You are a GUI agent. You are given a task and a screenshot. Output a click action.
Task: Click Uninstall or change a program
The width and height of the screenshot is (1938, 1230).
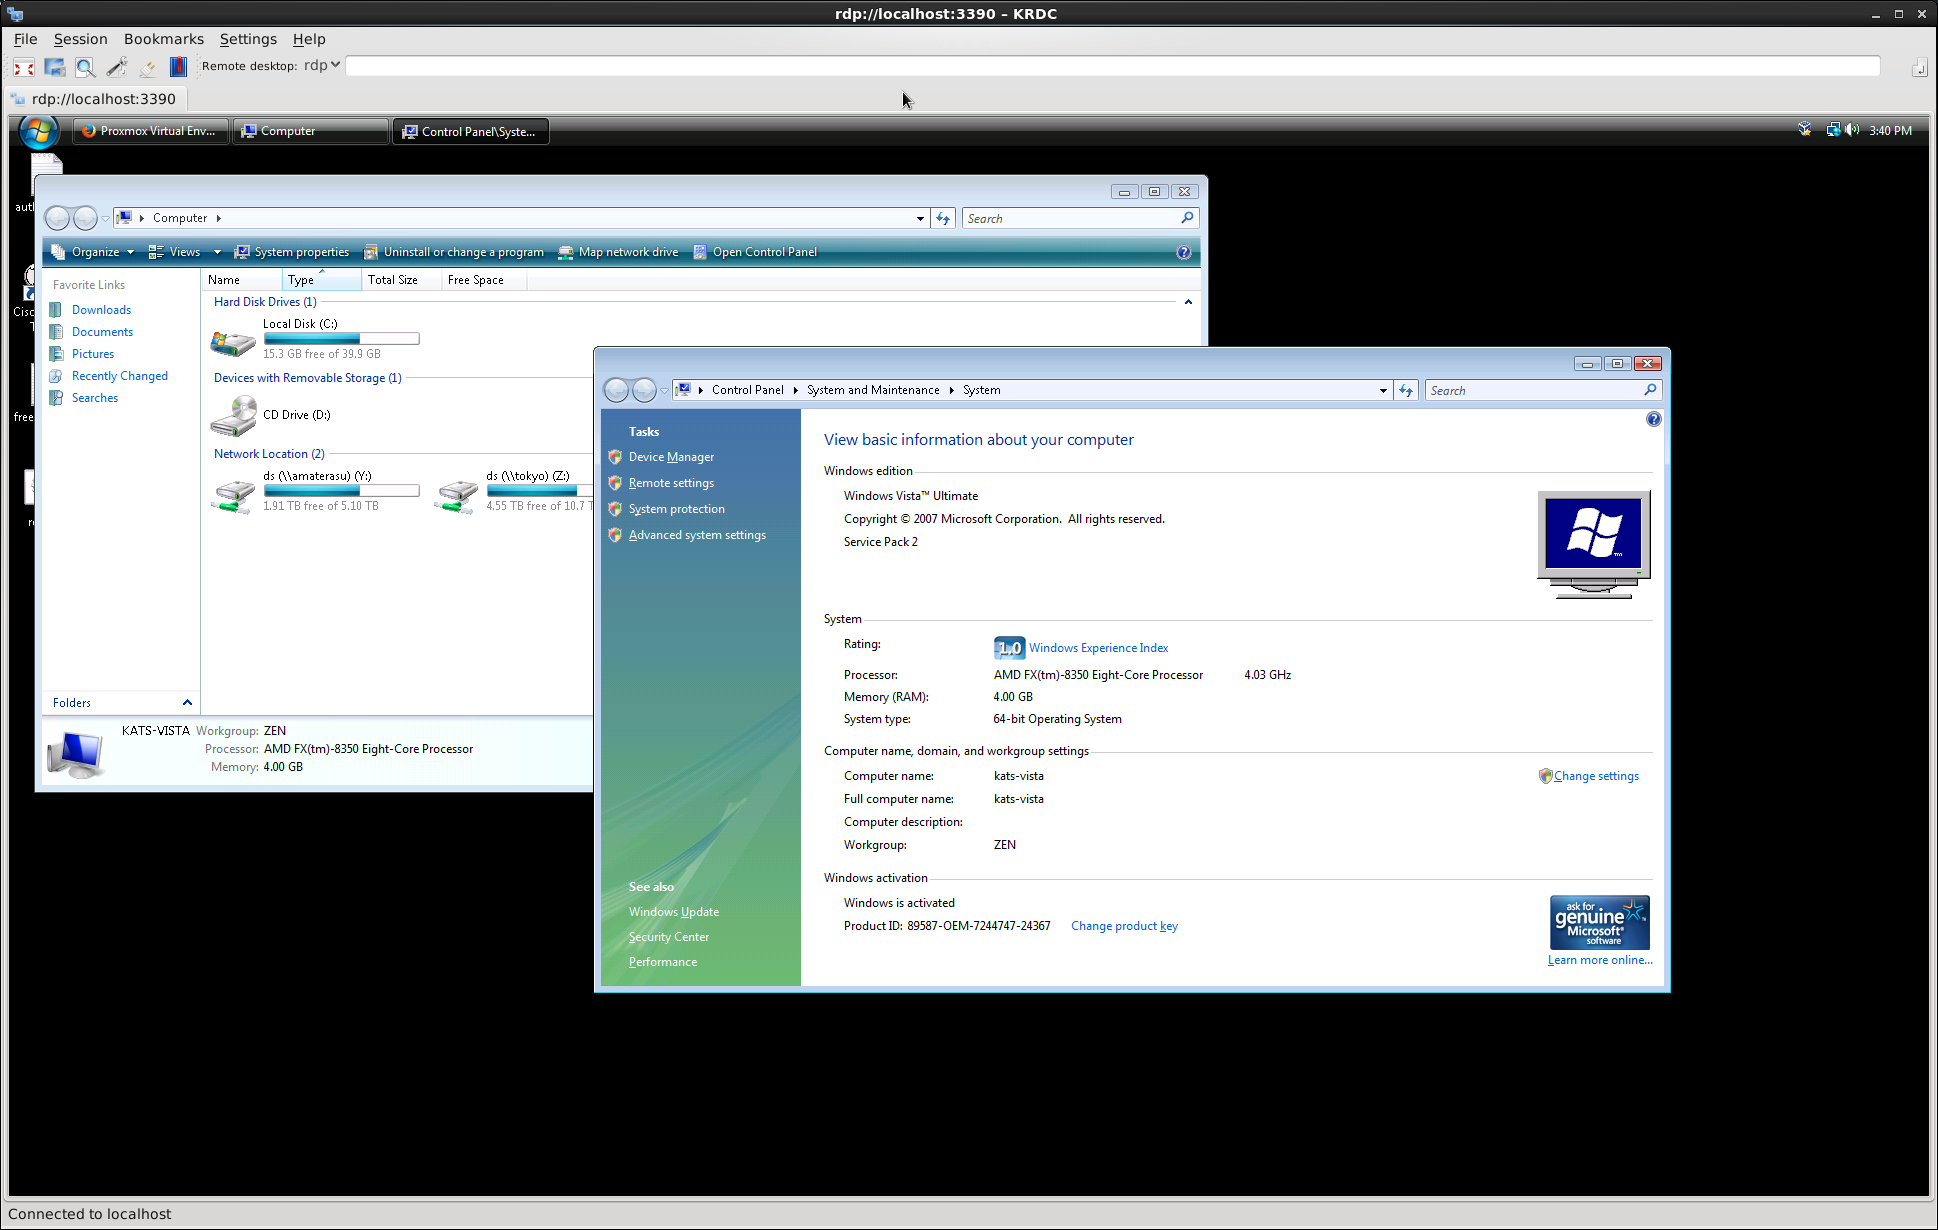click(454, 252)
